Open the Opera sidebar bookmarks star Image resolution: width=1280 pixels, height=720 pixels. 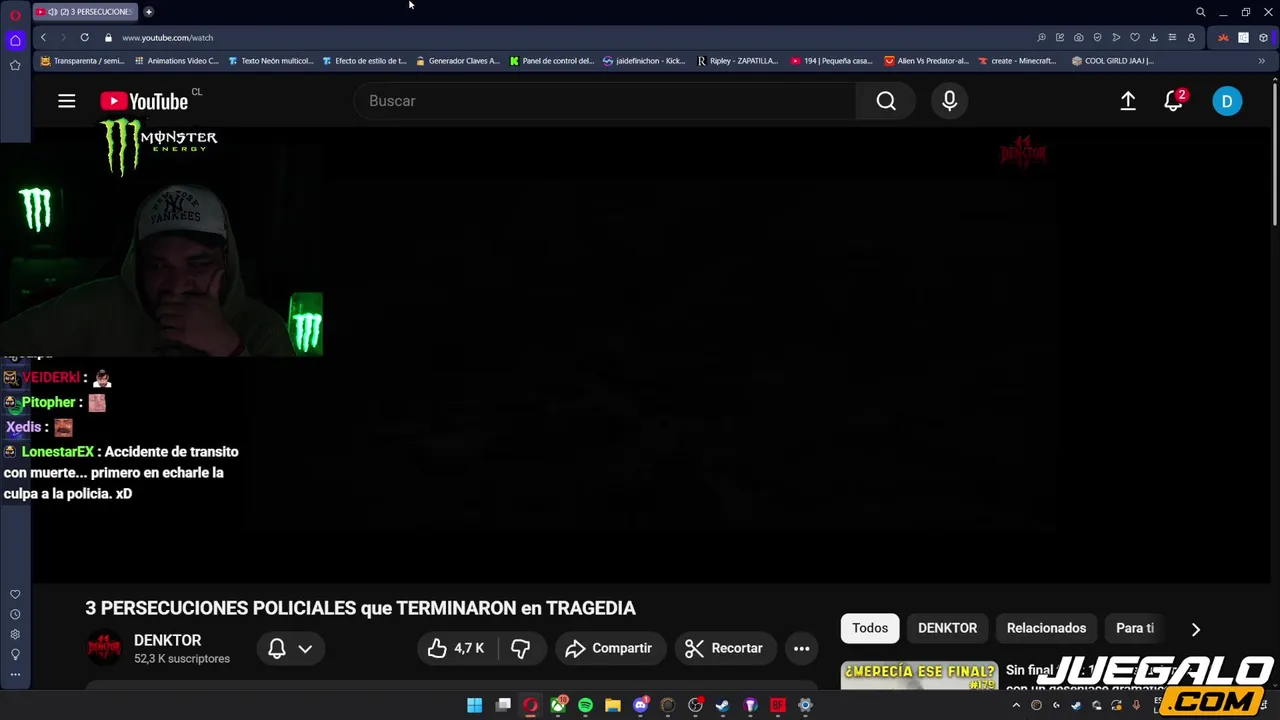pos(15,66)
